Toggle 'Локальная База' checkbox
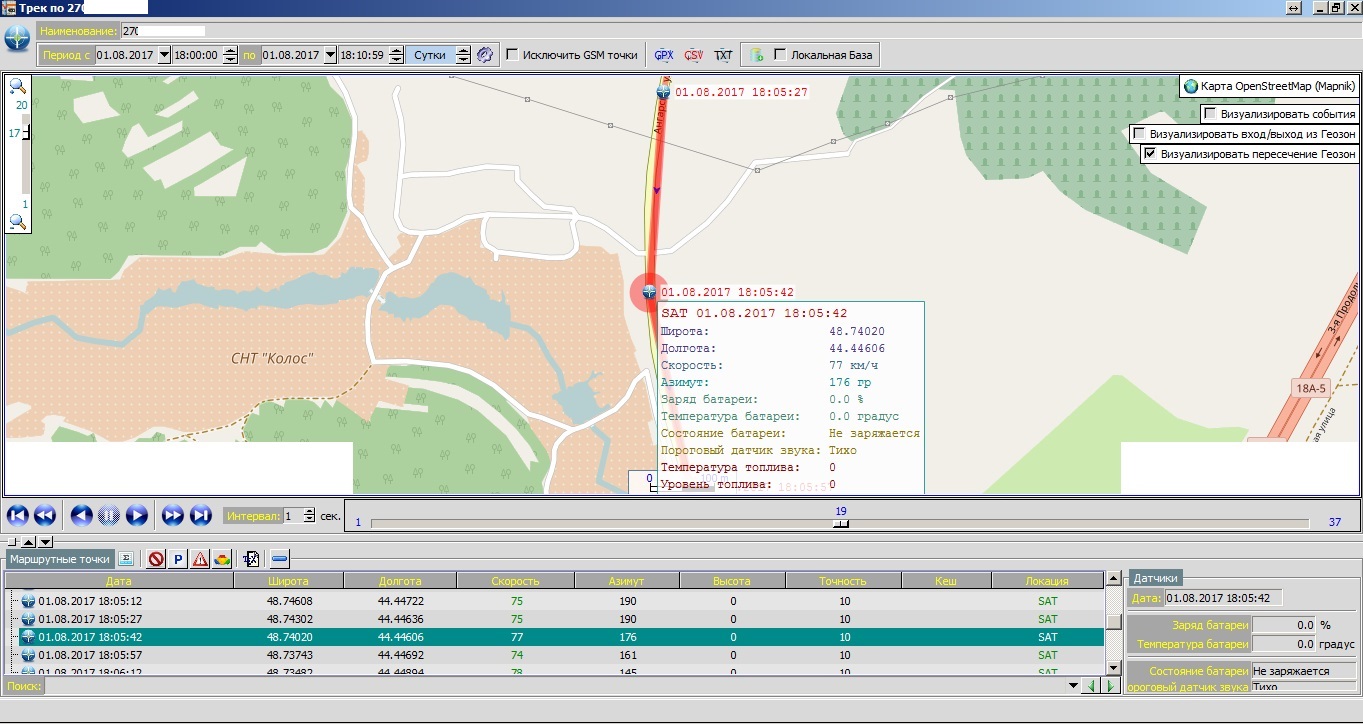This screenshot has height=725, width=1363. (780, 55)
